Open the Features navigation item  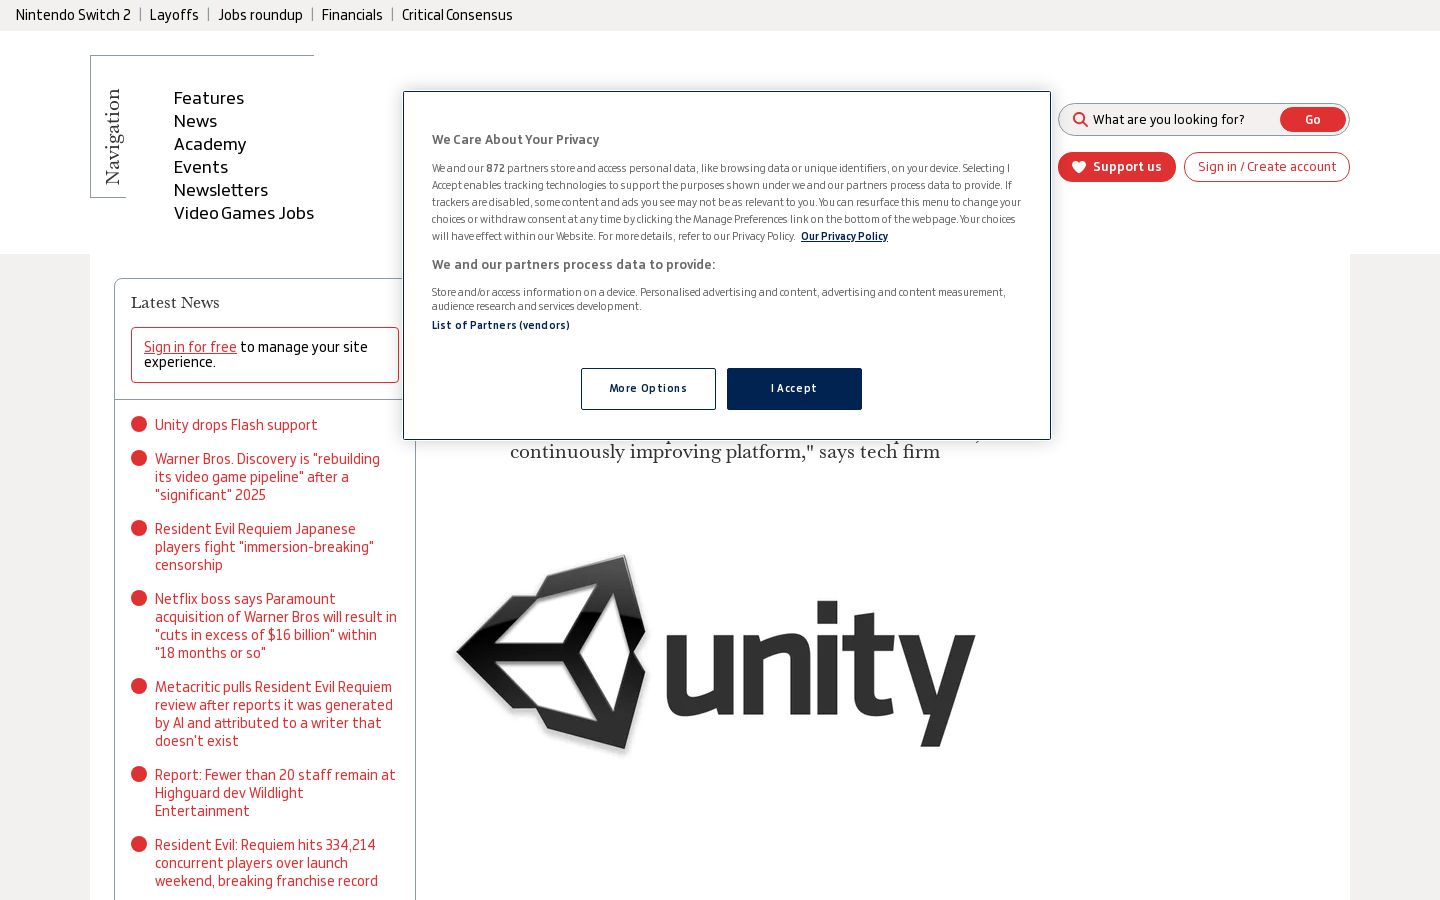(209, 98)
